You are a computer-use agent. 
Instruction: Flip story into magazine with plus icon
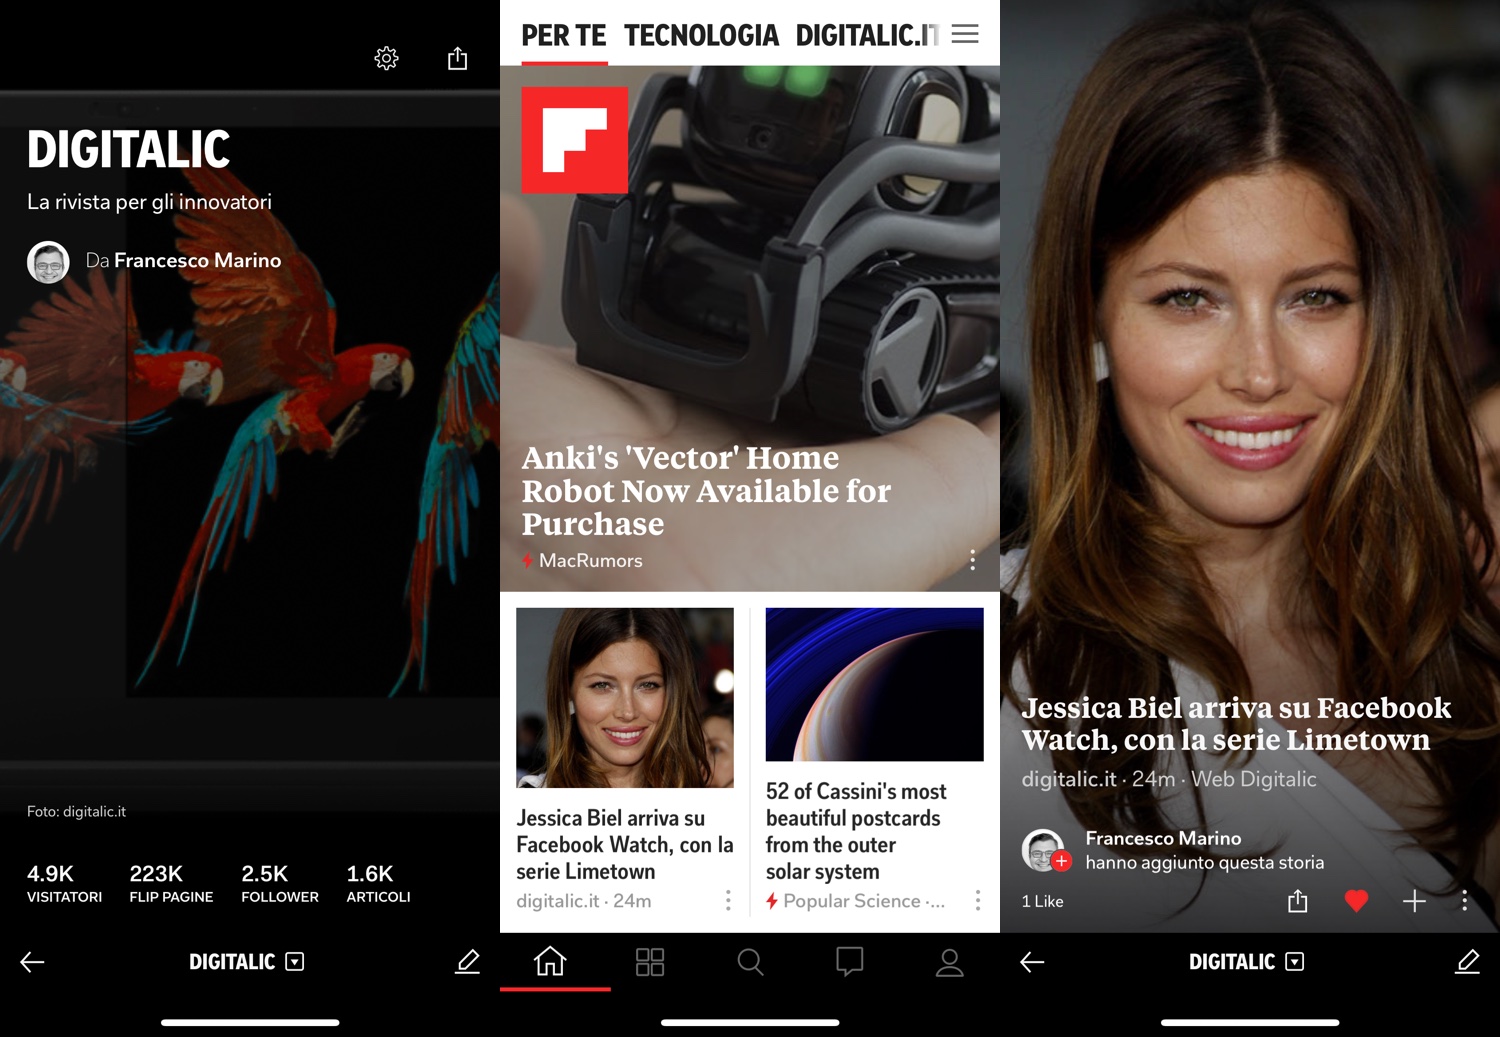[x=1414, y=901]
